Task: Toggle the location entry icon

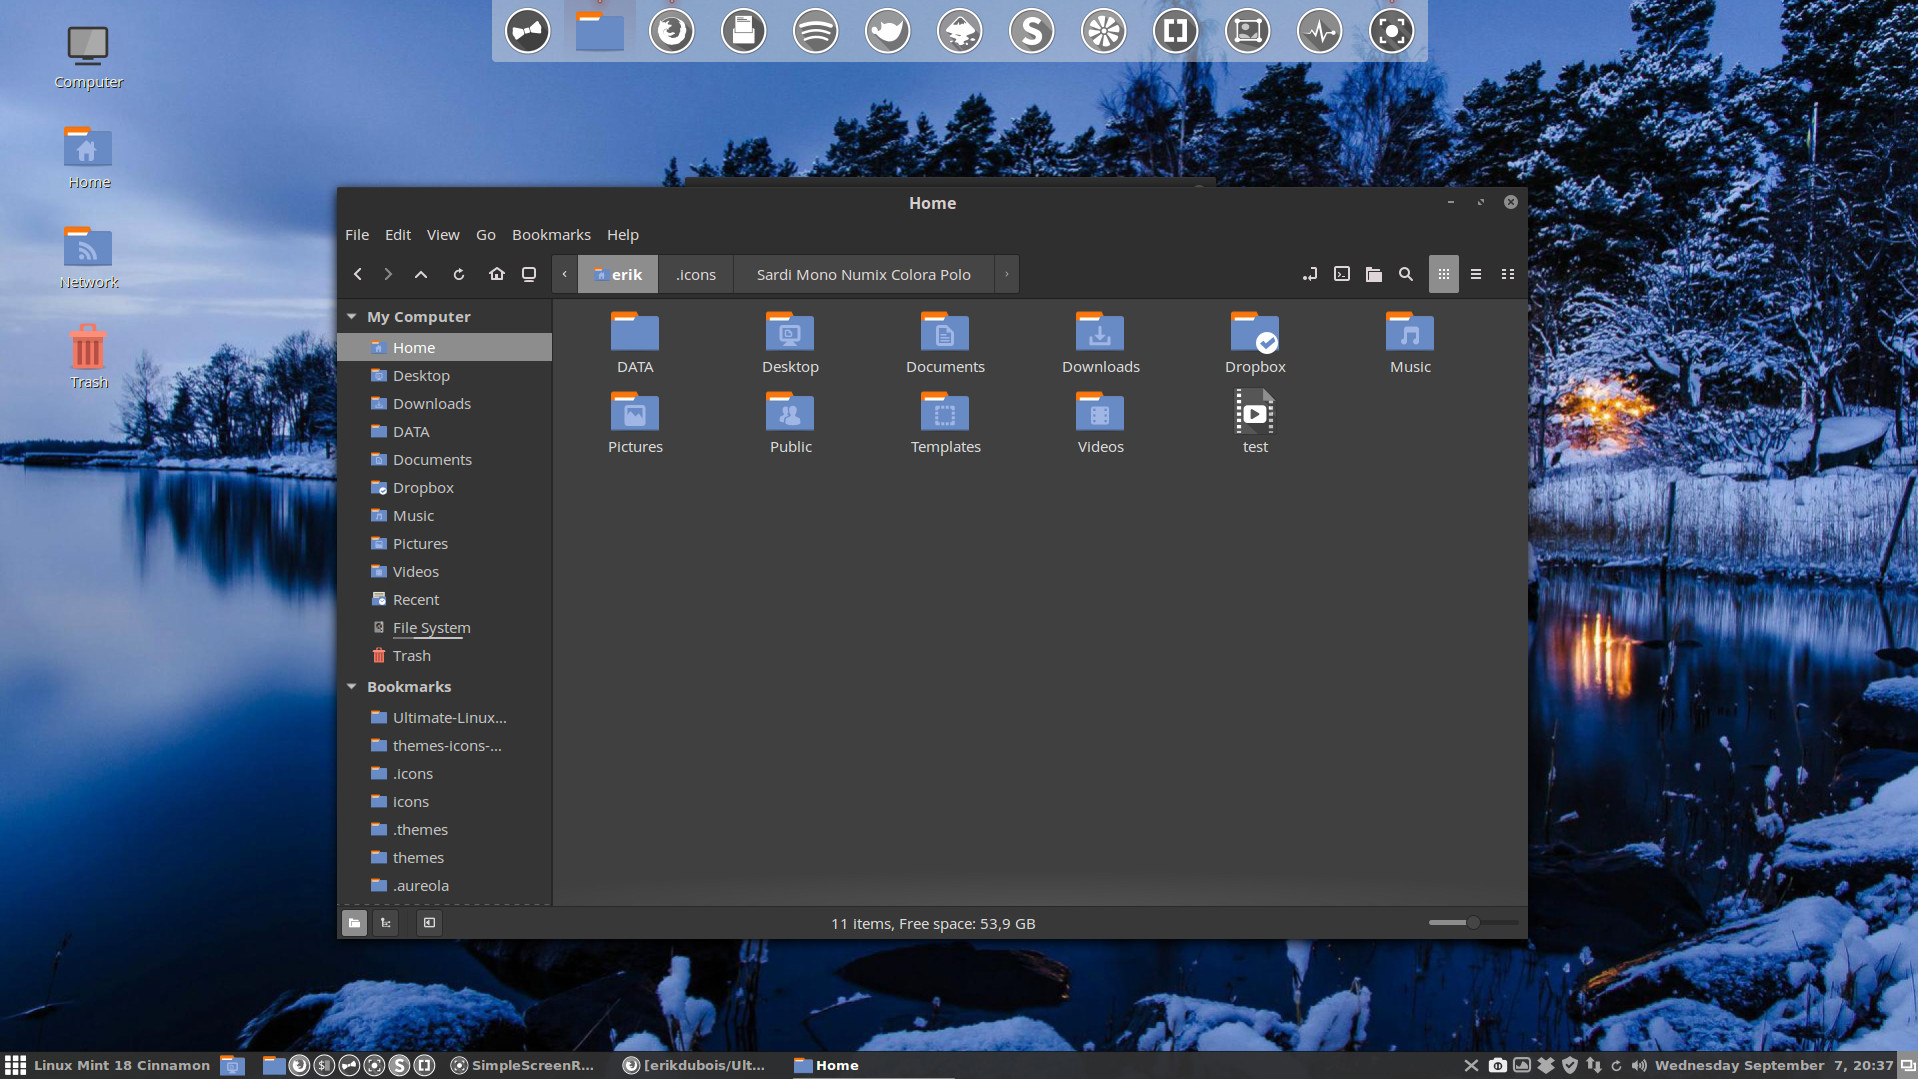Action: [x=1308, y=274]
